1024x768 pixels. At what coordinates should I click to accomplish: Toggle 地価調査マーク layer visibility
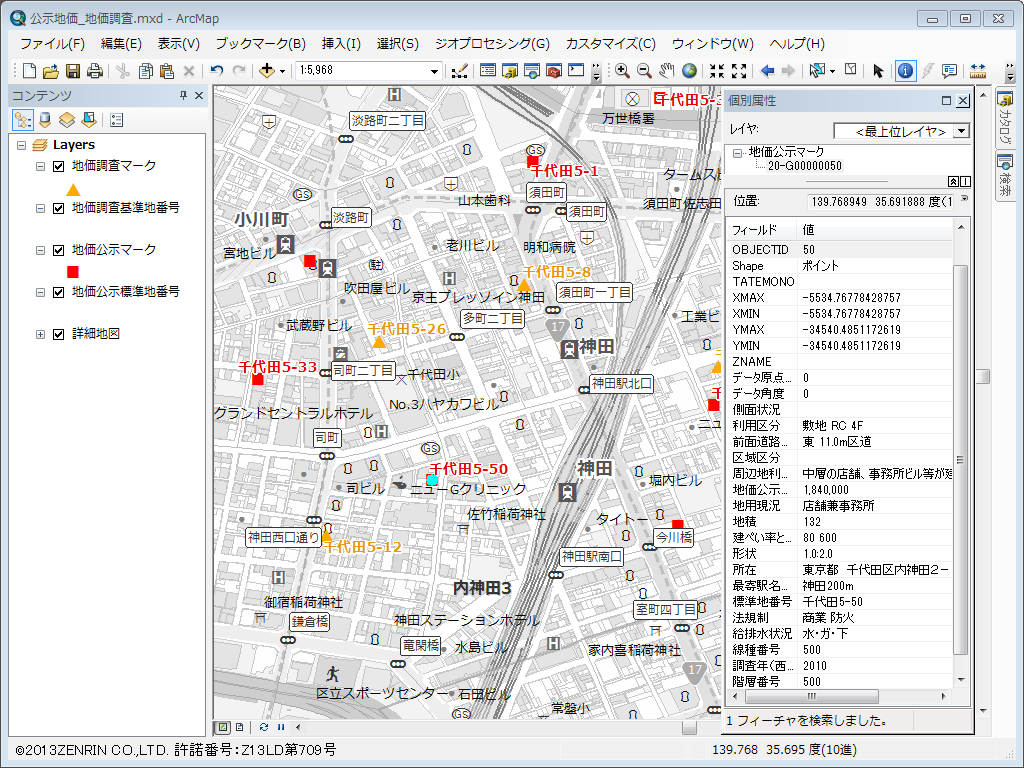tap(59, 167)
